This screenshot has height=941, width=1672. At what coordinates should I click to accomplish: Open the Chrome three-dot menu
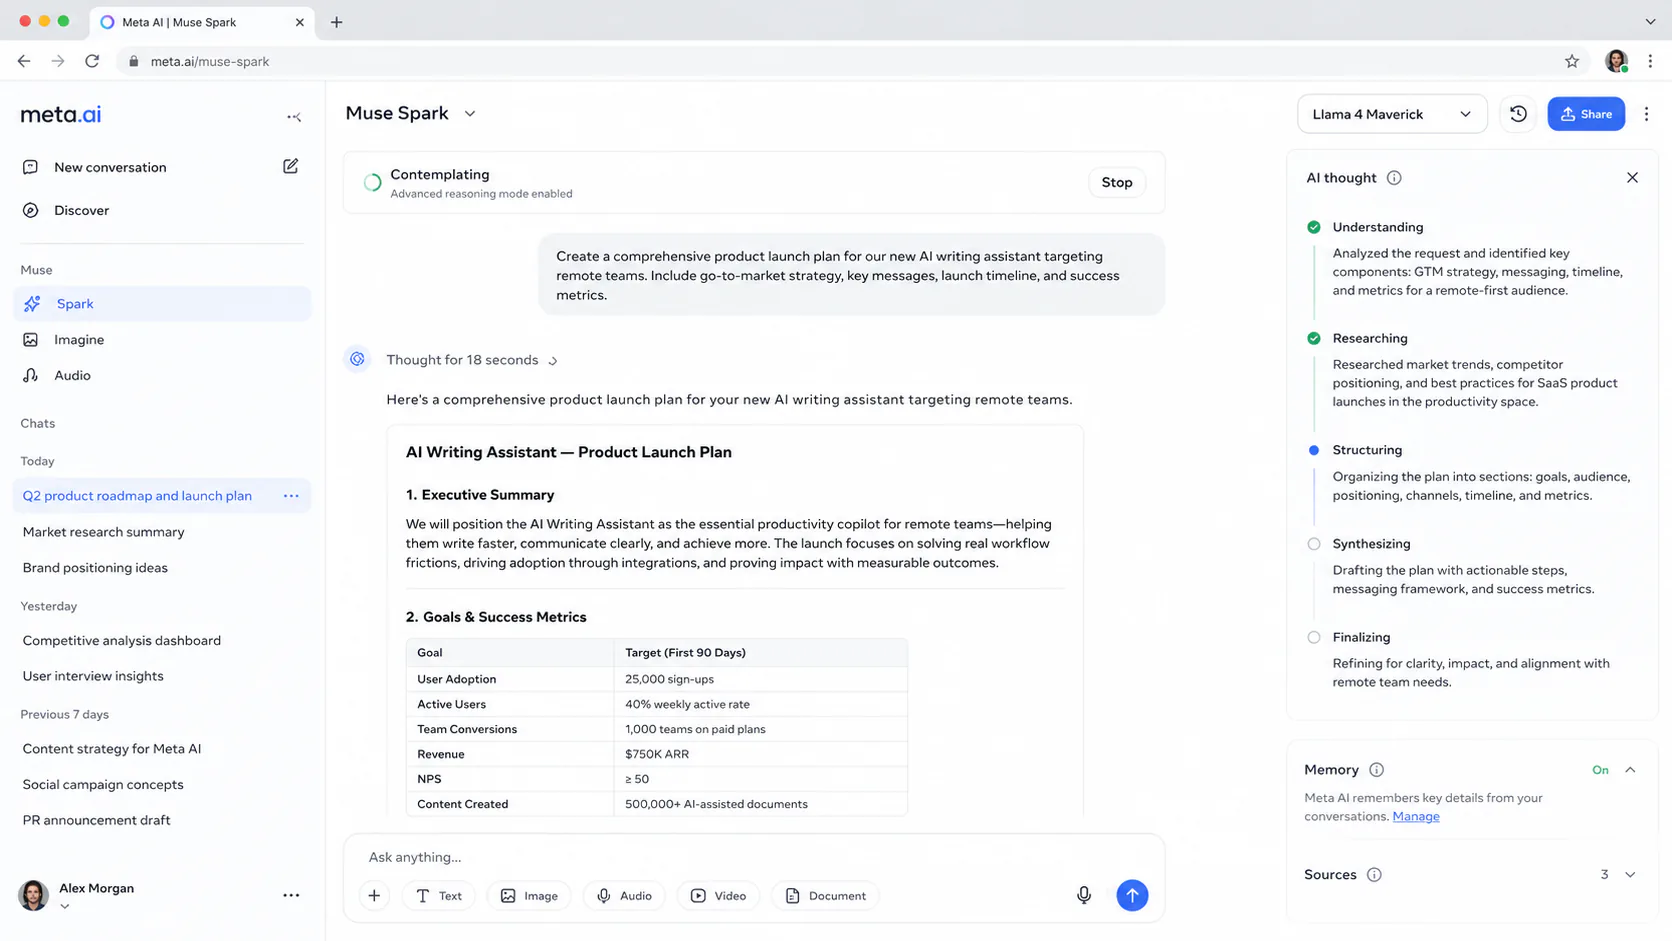coord(1650,61)
